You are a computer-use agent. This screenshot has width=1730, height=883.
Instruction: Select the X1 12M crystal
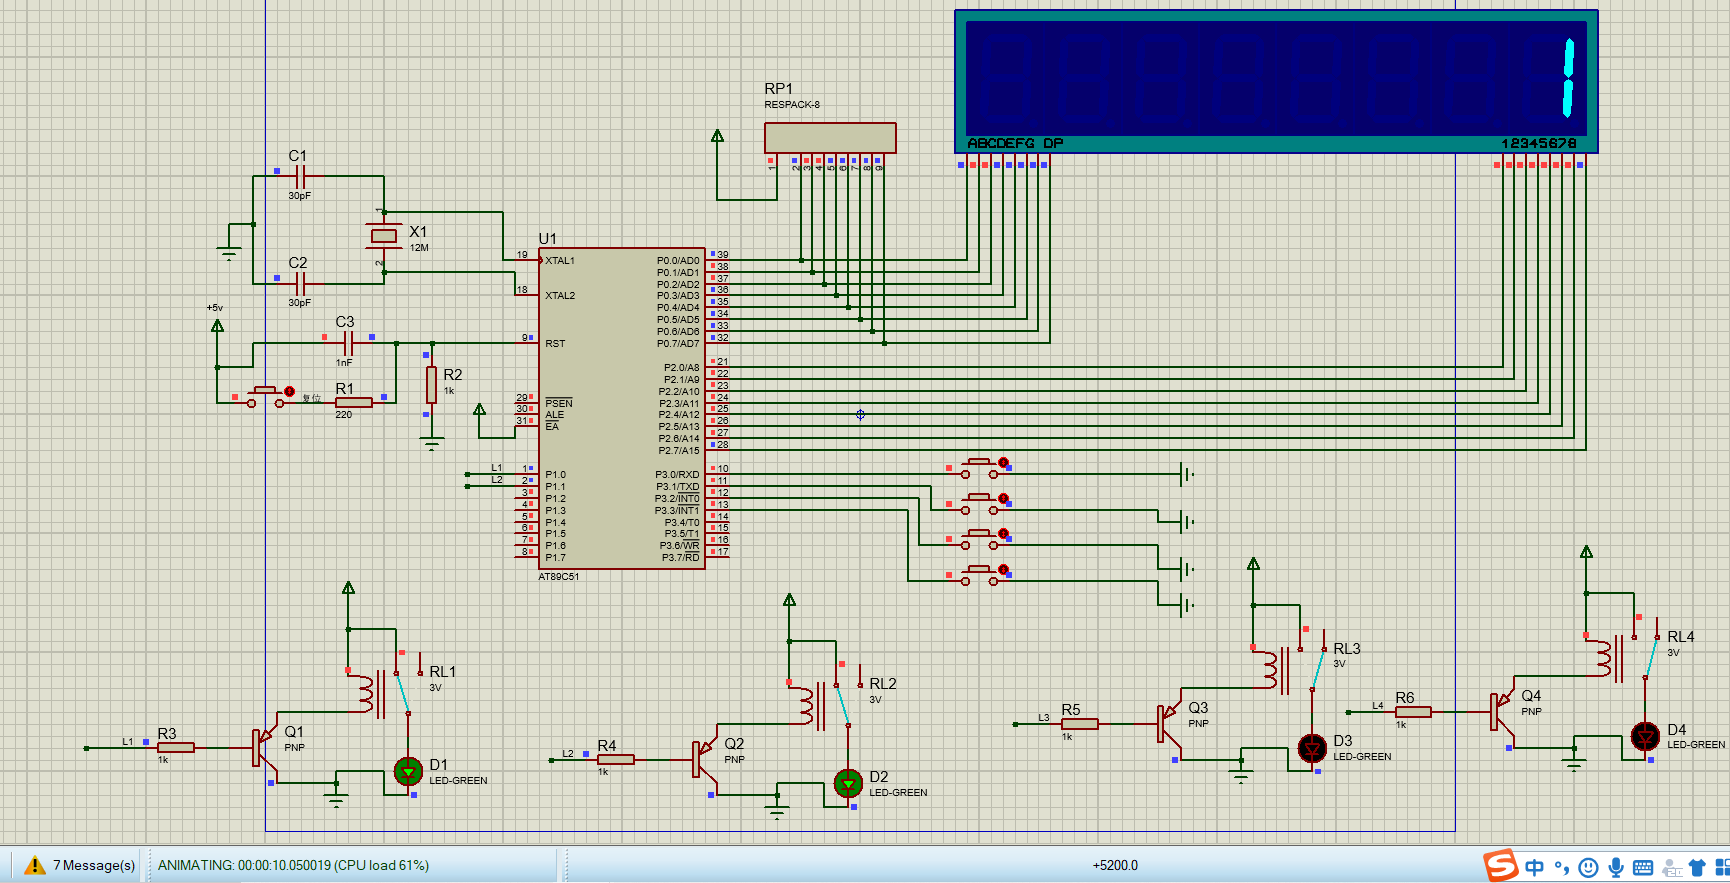(x=383, y=236)
